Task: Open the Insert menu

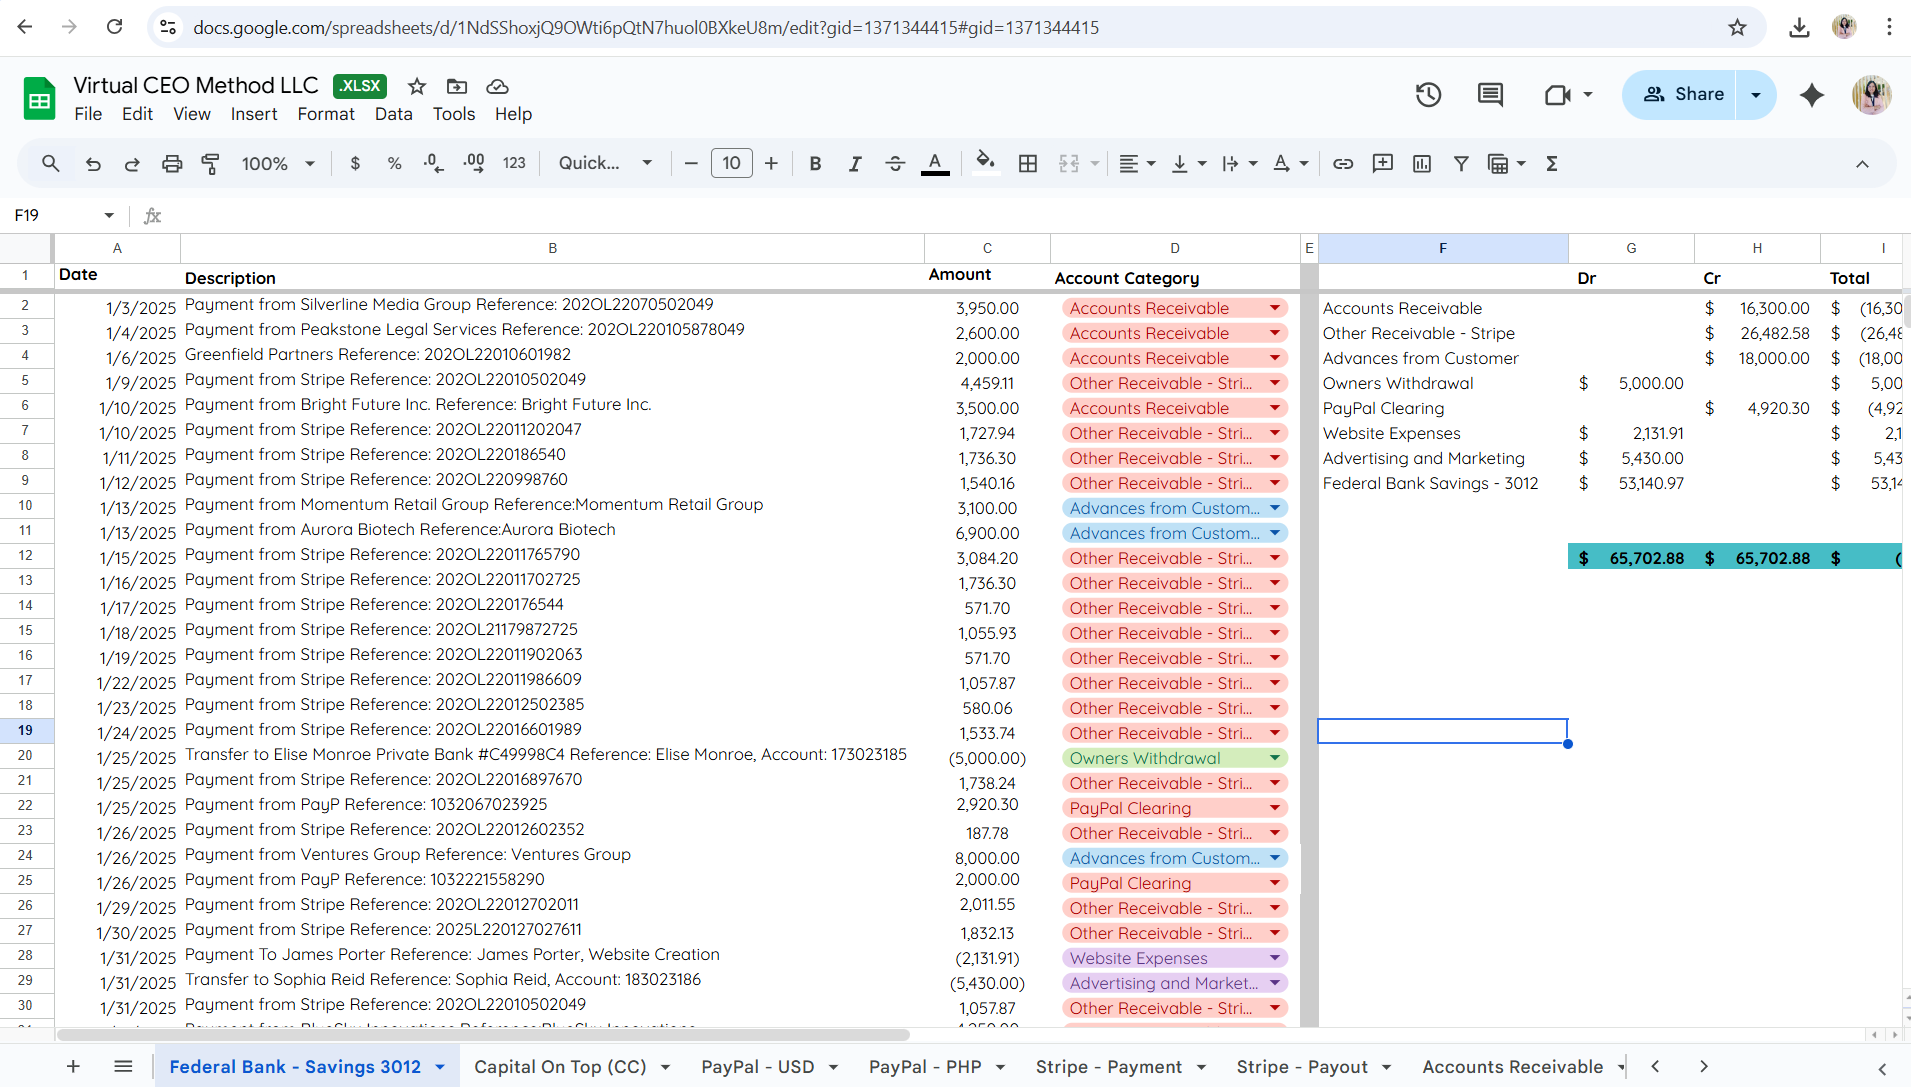Action: pos(254,114)
